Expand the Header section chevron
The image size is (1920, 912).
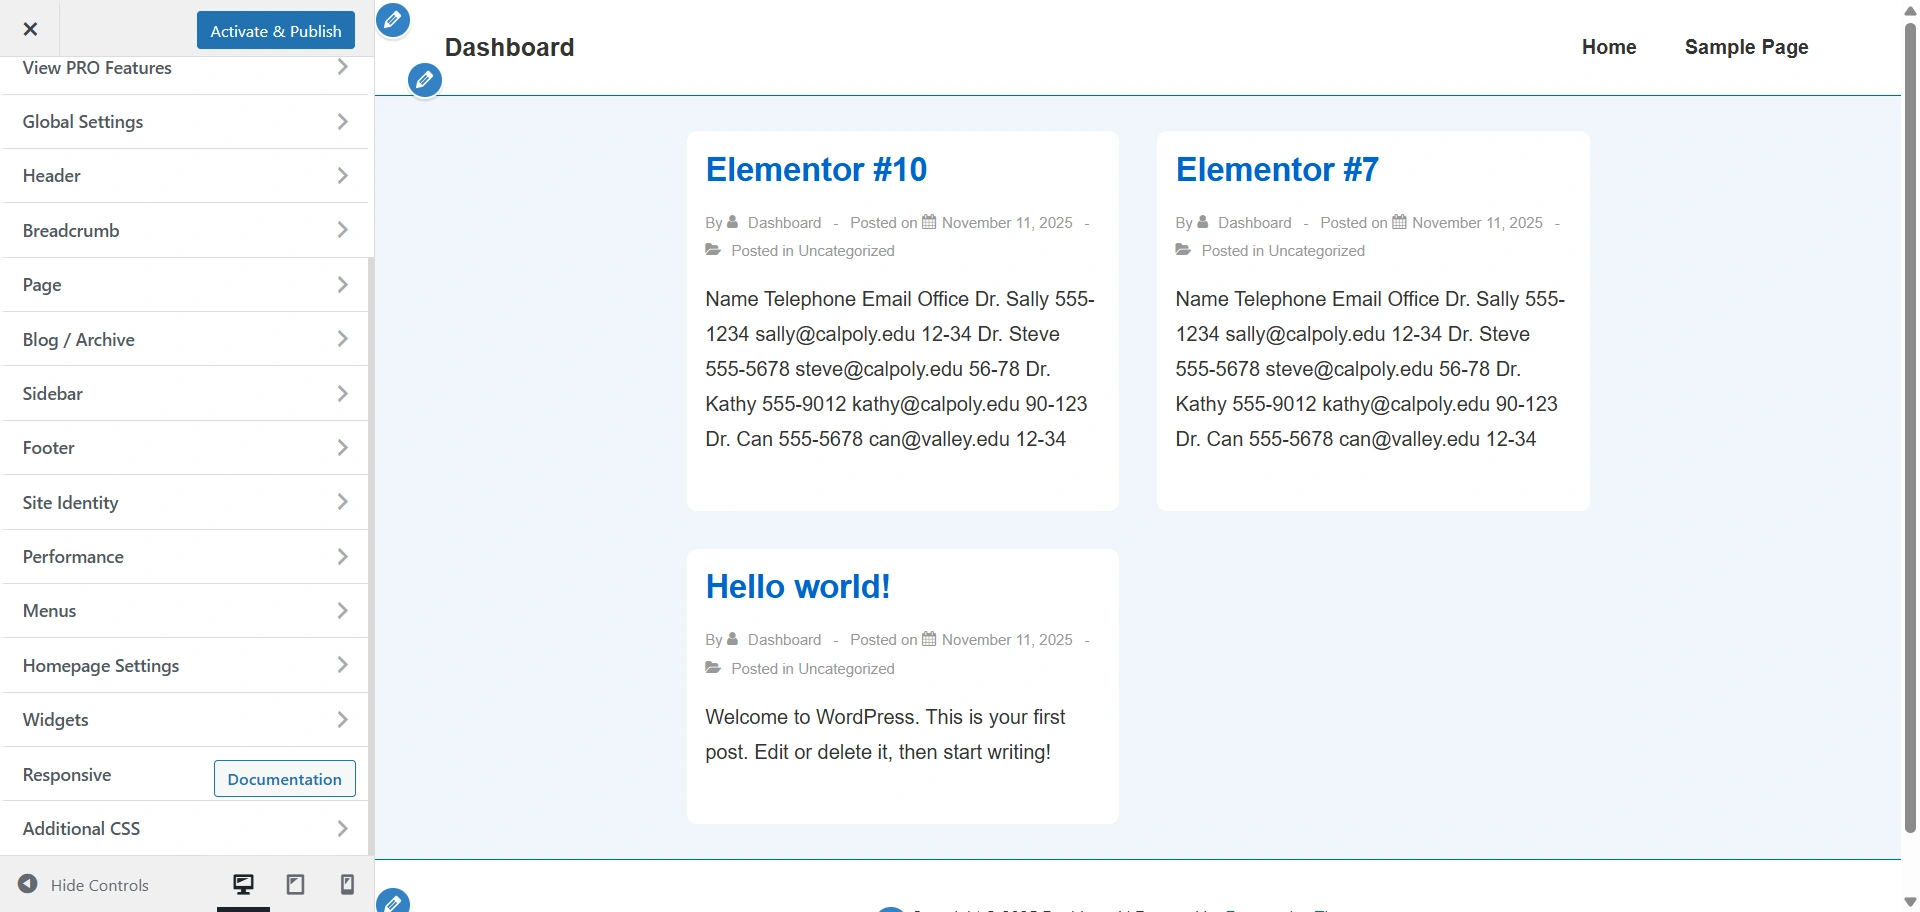(343, 176)
